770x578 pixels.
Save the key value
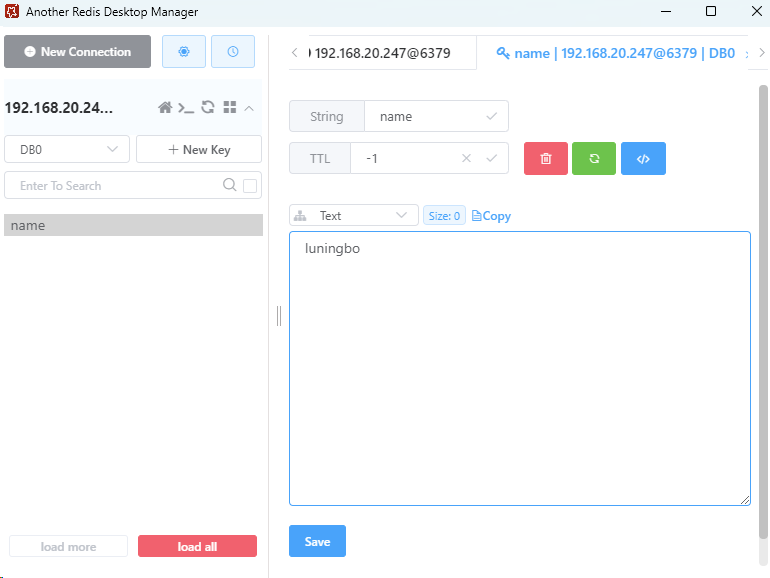(317, 541)
